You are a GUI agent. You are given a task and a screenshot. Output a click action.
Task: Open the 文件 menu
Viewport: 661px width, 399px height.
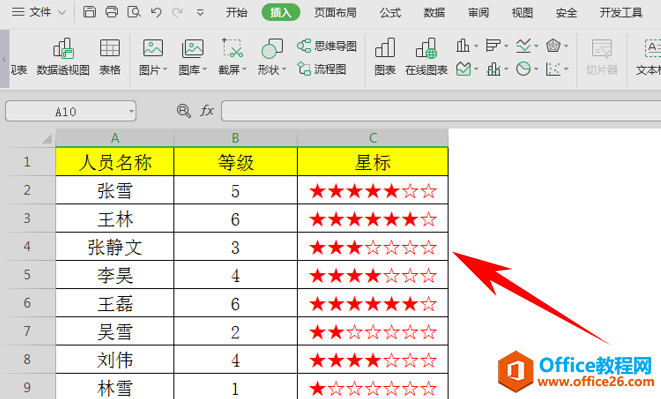(x=40, y=12)
